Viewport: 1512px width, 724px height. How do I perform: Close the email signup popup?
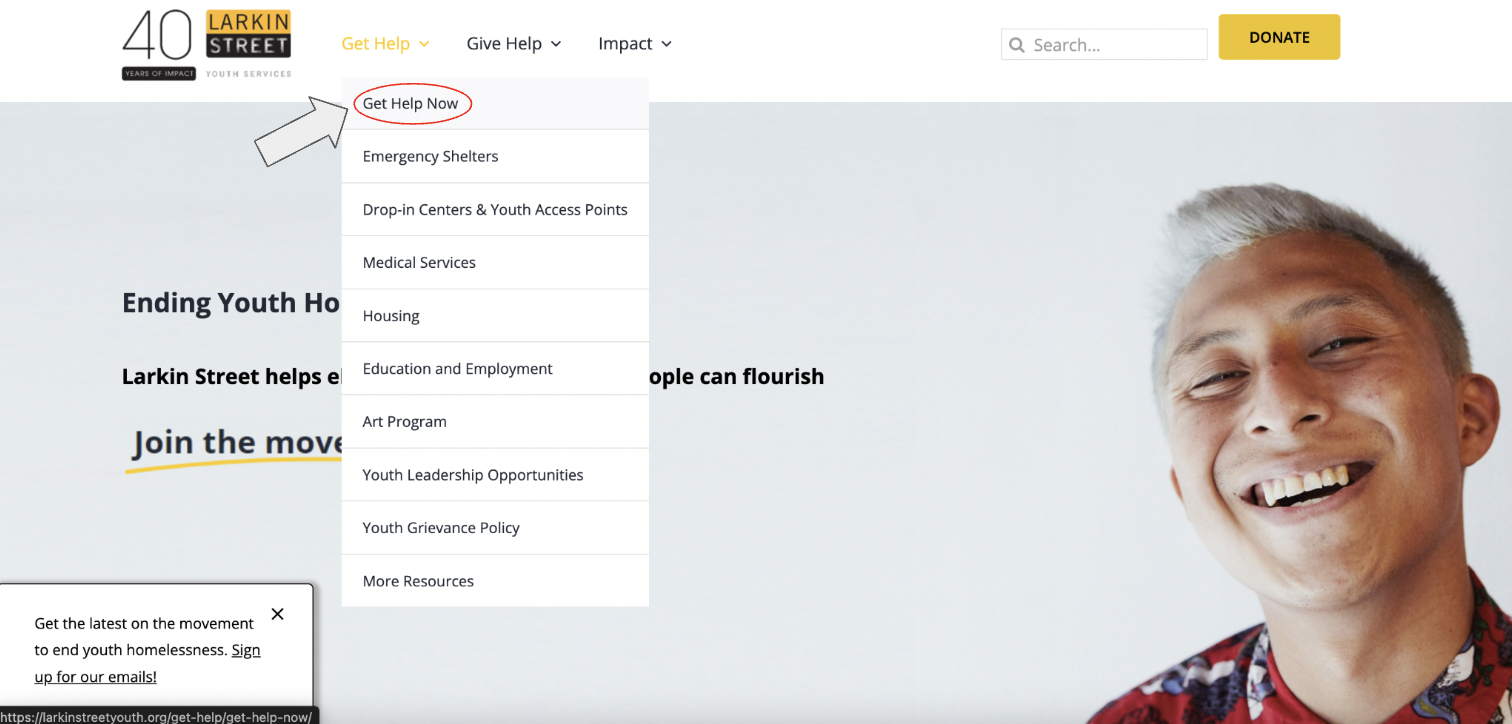point(278,614)
